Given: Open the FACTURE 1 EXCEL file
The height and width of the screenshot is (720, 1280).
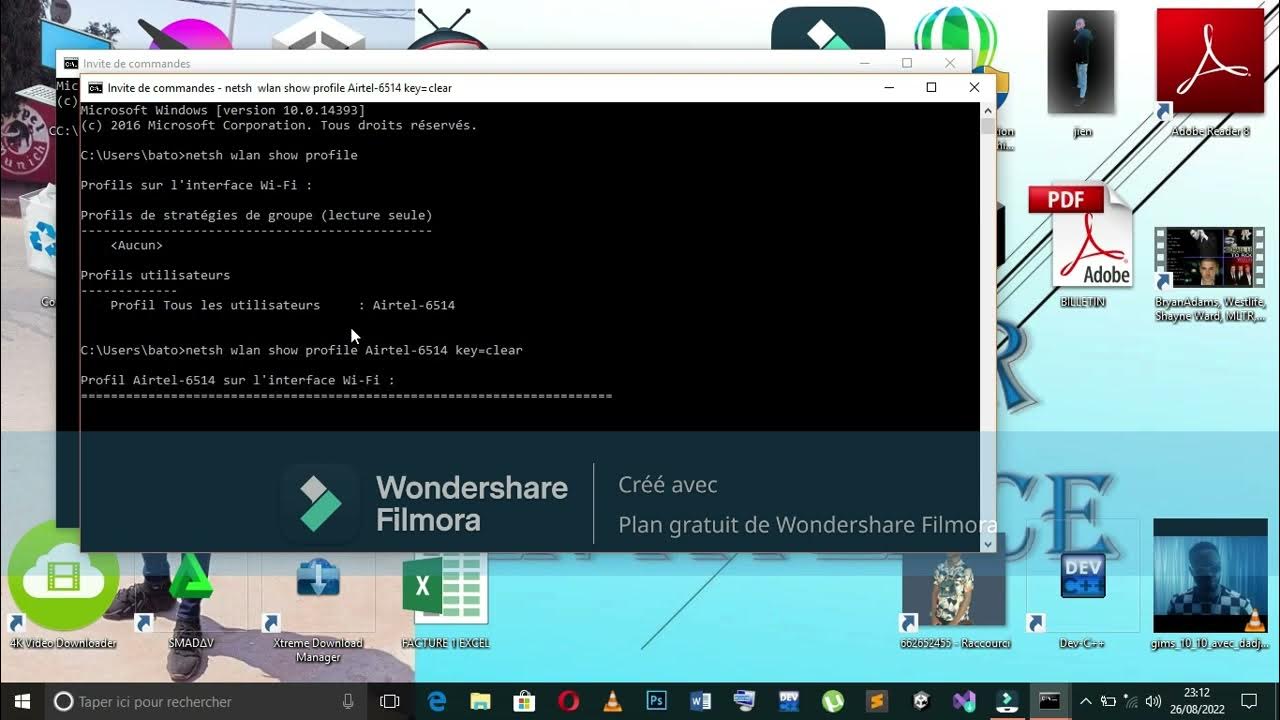Looking at the screenshot, I should [x=445, y=600].
